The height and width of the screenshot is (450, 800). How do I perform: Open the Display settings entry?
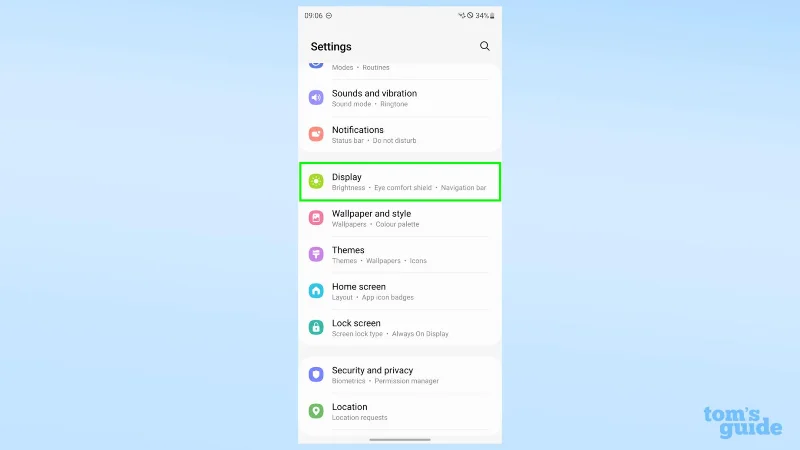coord(400,182)
